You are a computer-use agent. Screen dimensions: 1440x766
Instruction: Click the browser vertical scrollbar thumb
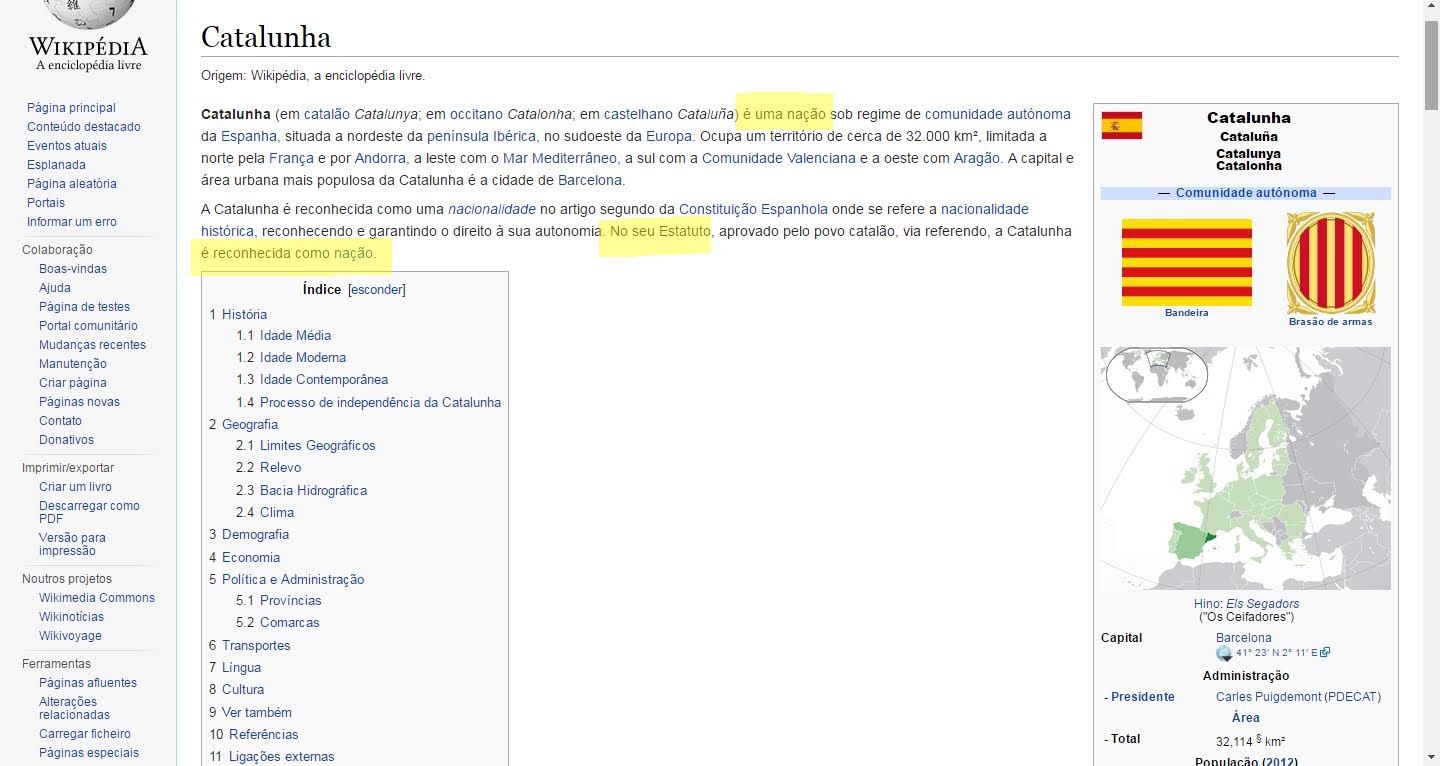(1431, 65)
